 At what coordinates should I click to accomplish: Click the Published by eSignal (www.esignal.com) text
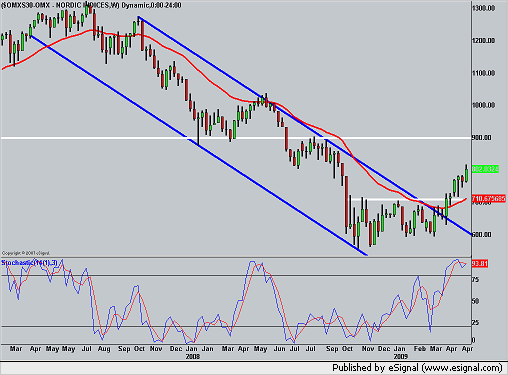(x=417, y=368)
